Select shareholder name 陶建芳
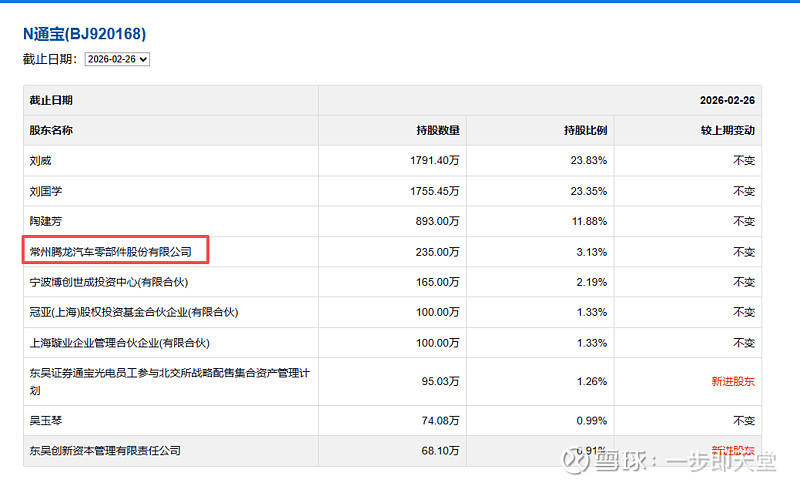This screenshot has width=800, height=486. [45, 221]
